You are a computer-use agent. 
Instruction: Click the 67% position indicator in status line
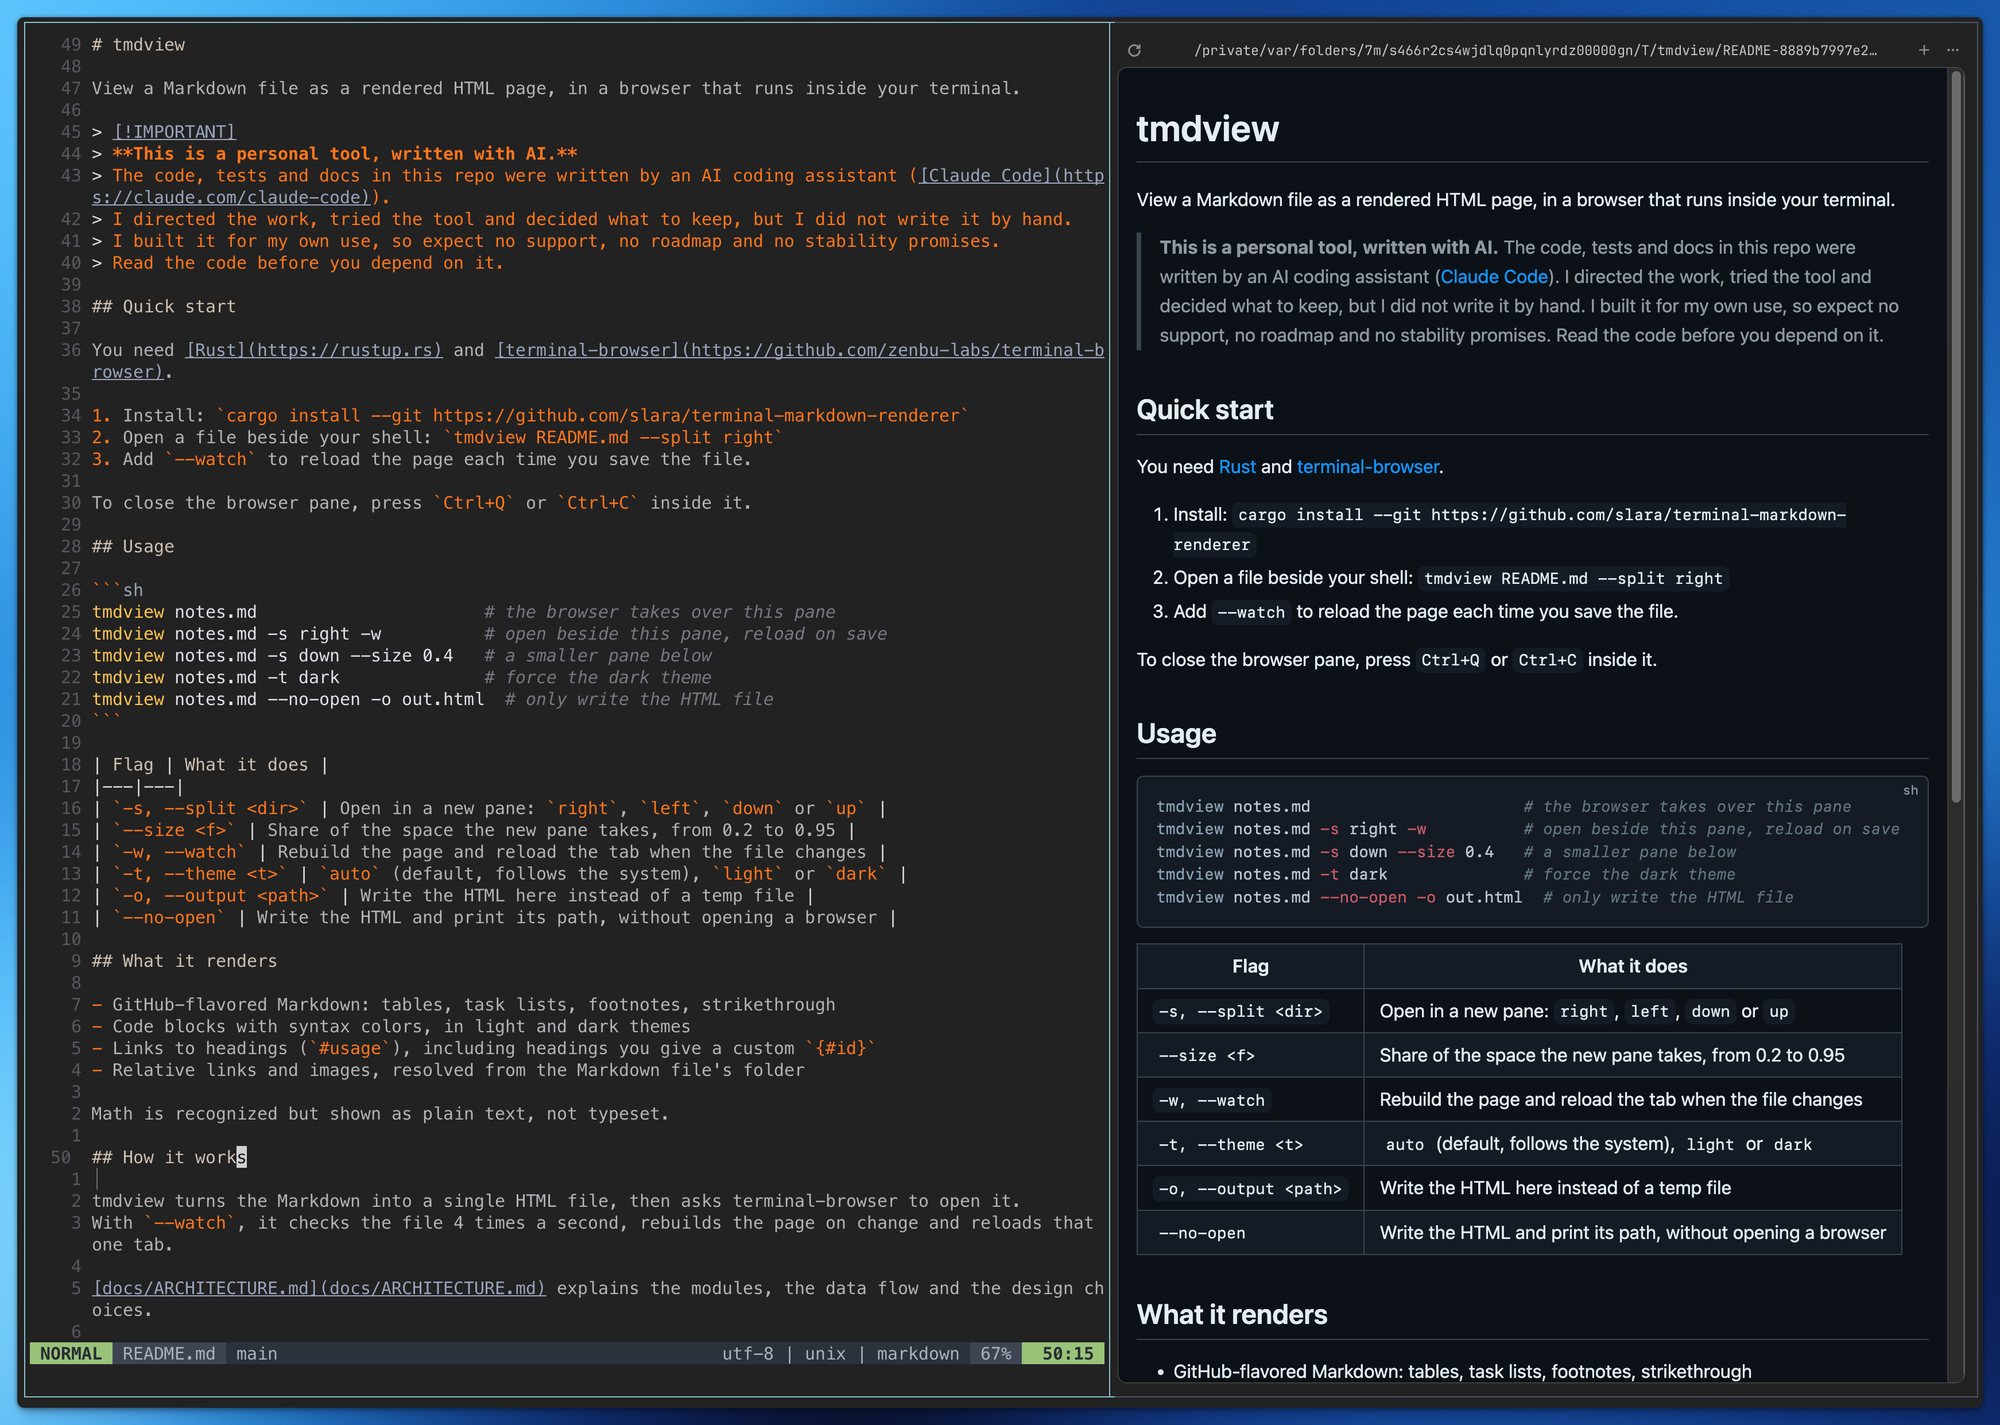(x=995, y=1354)
